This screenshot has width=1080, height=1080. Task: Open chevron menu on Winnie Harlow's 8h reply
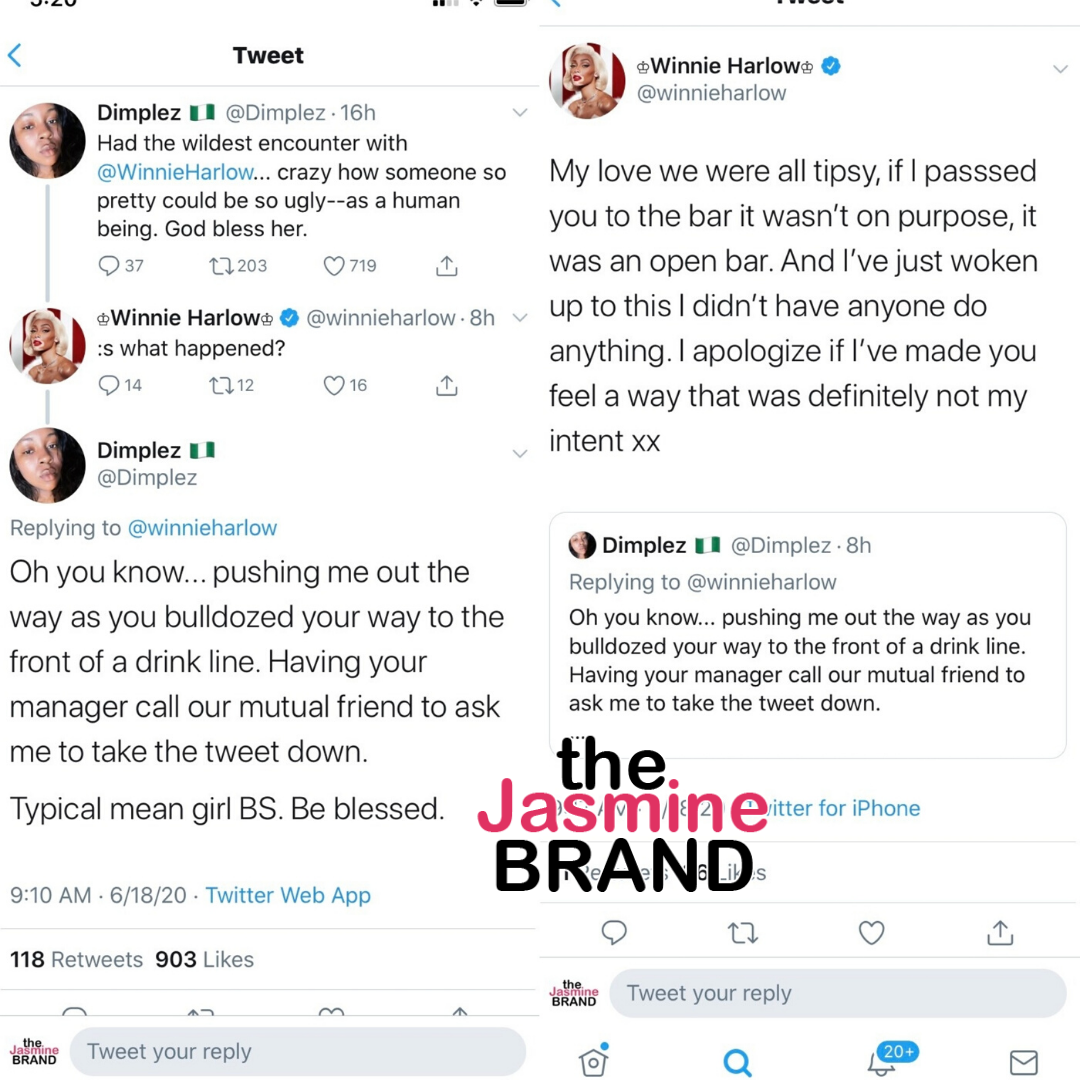pos(519,318)
